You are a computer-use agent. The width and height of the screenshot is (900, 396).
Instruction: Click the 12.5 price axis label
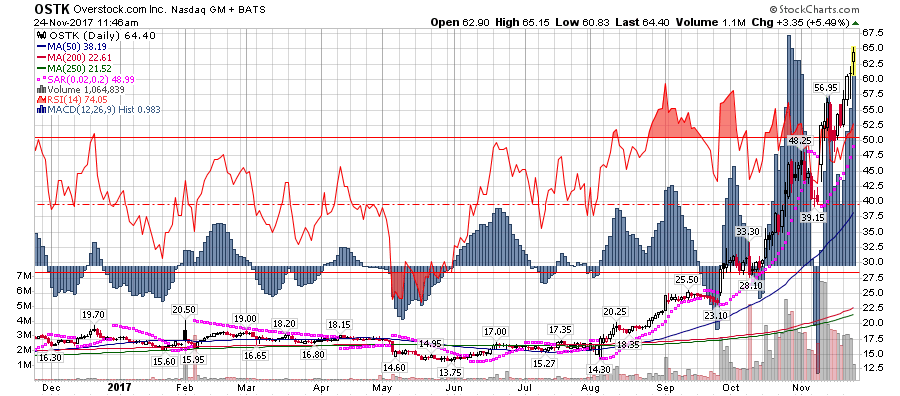pos(872,368)
